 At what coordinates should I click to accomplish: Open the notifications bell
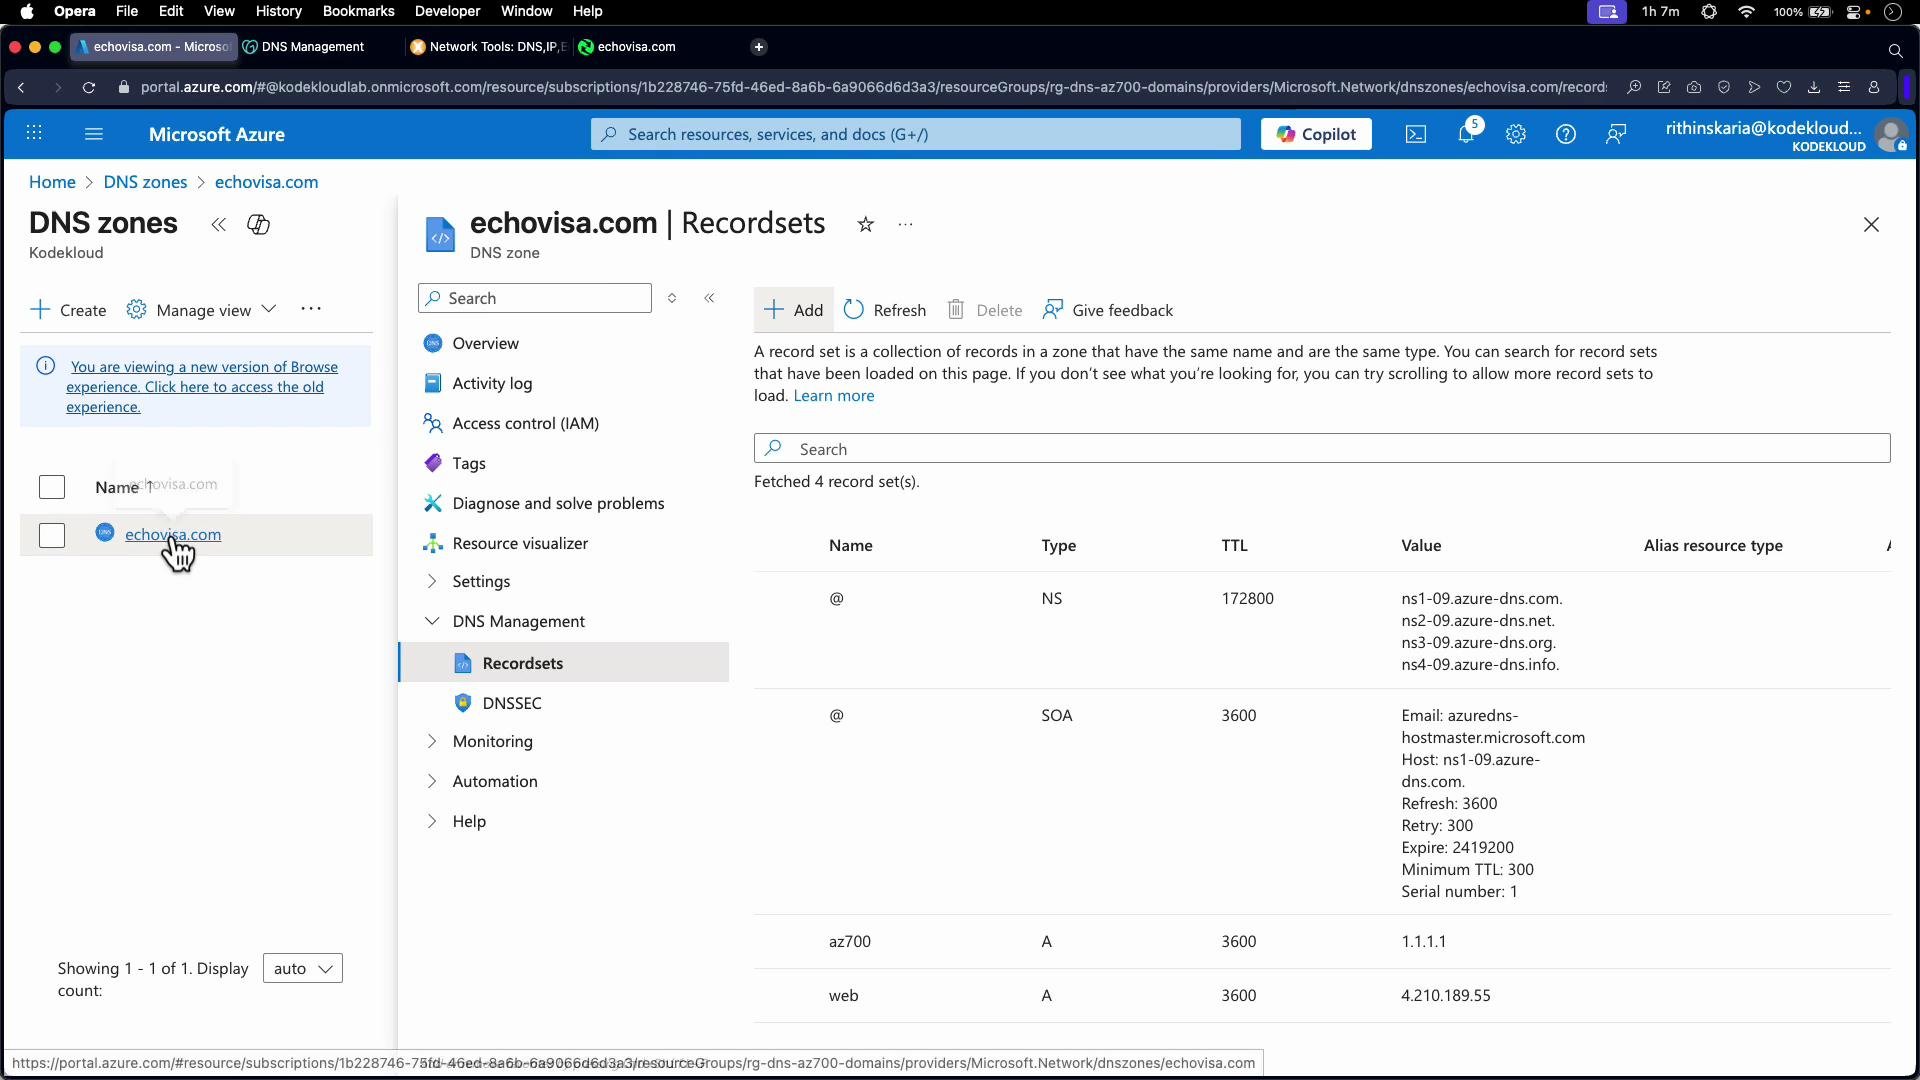(x=1467, y=134)
